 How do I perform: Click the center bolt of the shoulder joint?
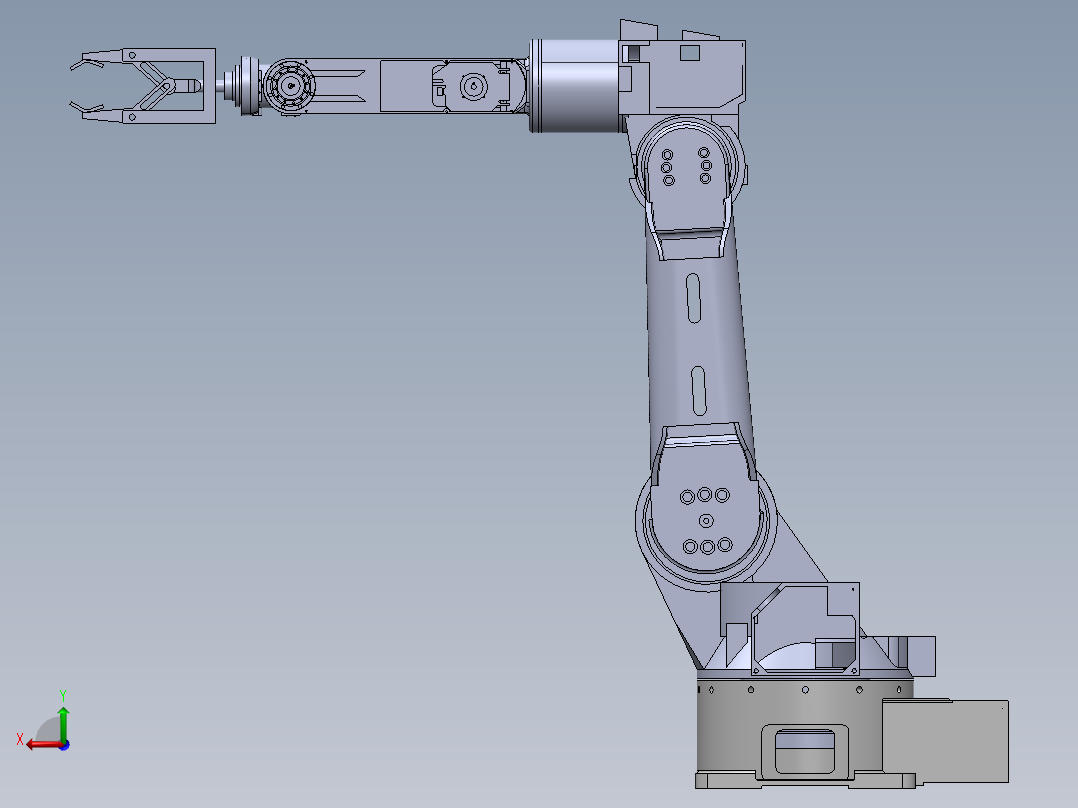tap(706, 521)
